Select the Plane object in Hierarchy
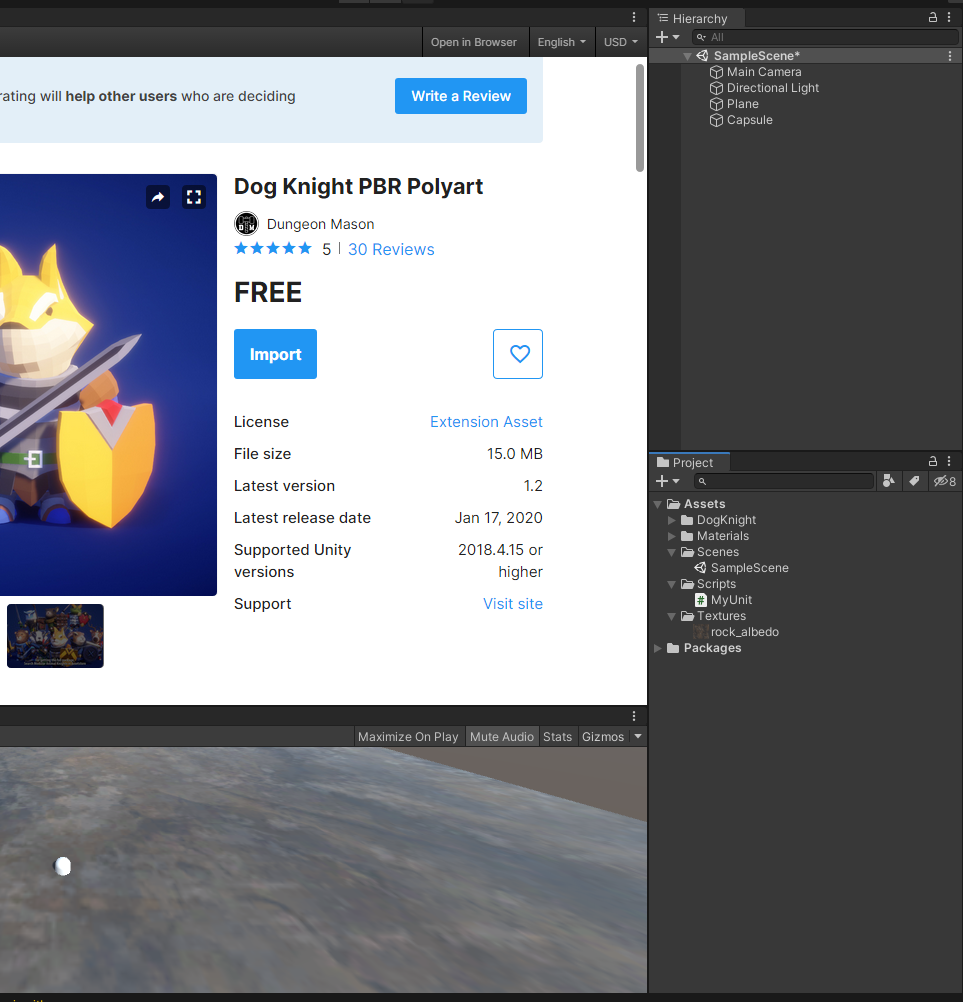 point(742,104)
